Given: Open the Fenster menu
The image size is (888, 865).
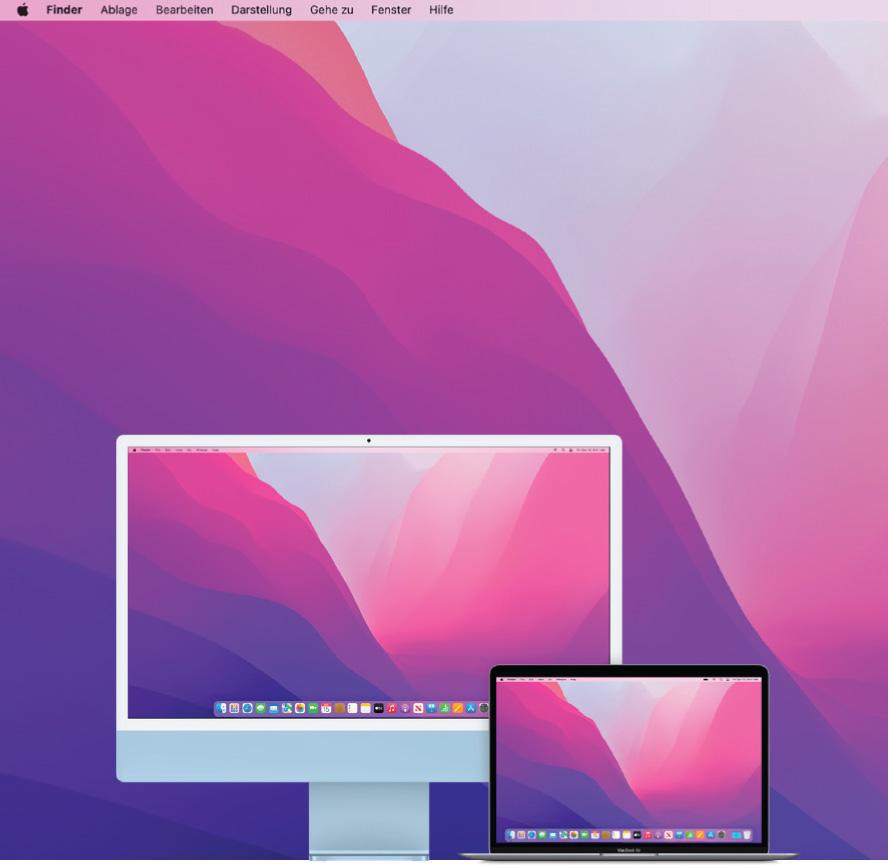Looking at the screenshot, I should 391,10.
